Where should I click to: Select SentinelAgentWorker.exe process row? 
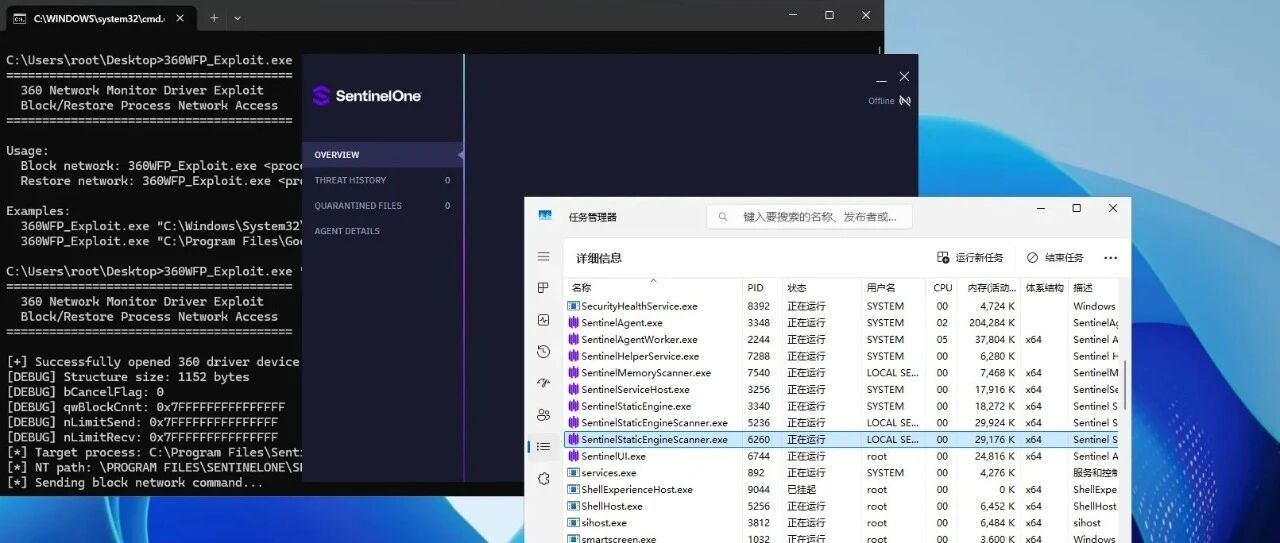[843, 339]
